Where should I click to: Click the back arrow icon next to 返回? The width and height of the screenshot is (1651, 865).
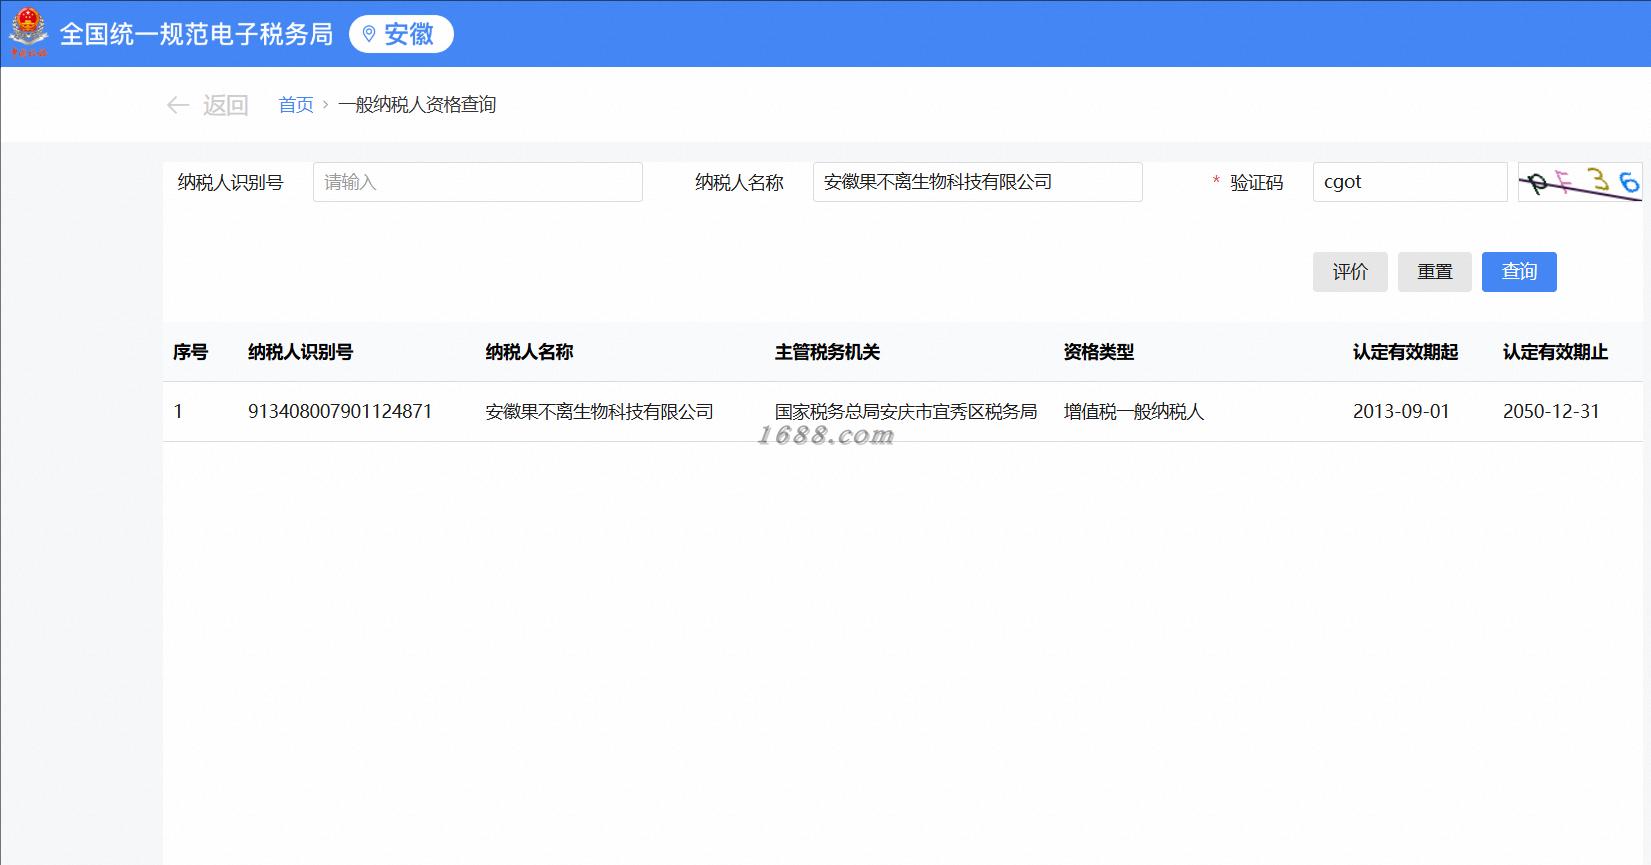coord(178,105)
